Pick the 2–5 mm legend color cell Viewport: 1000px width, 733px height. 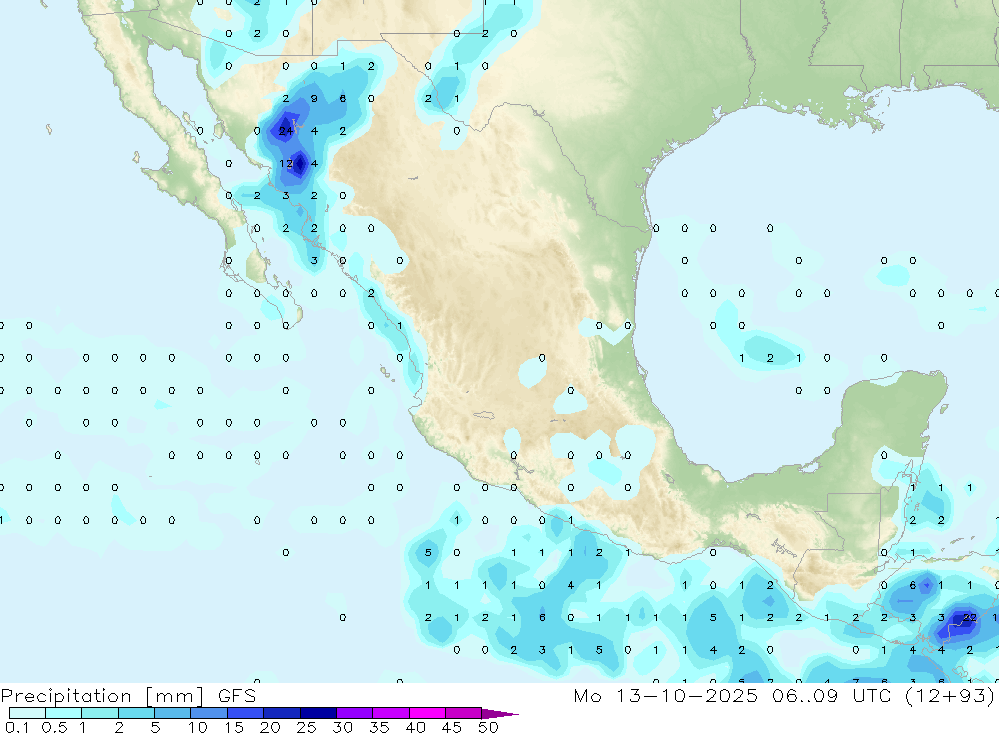136,713
